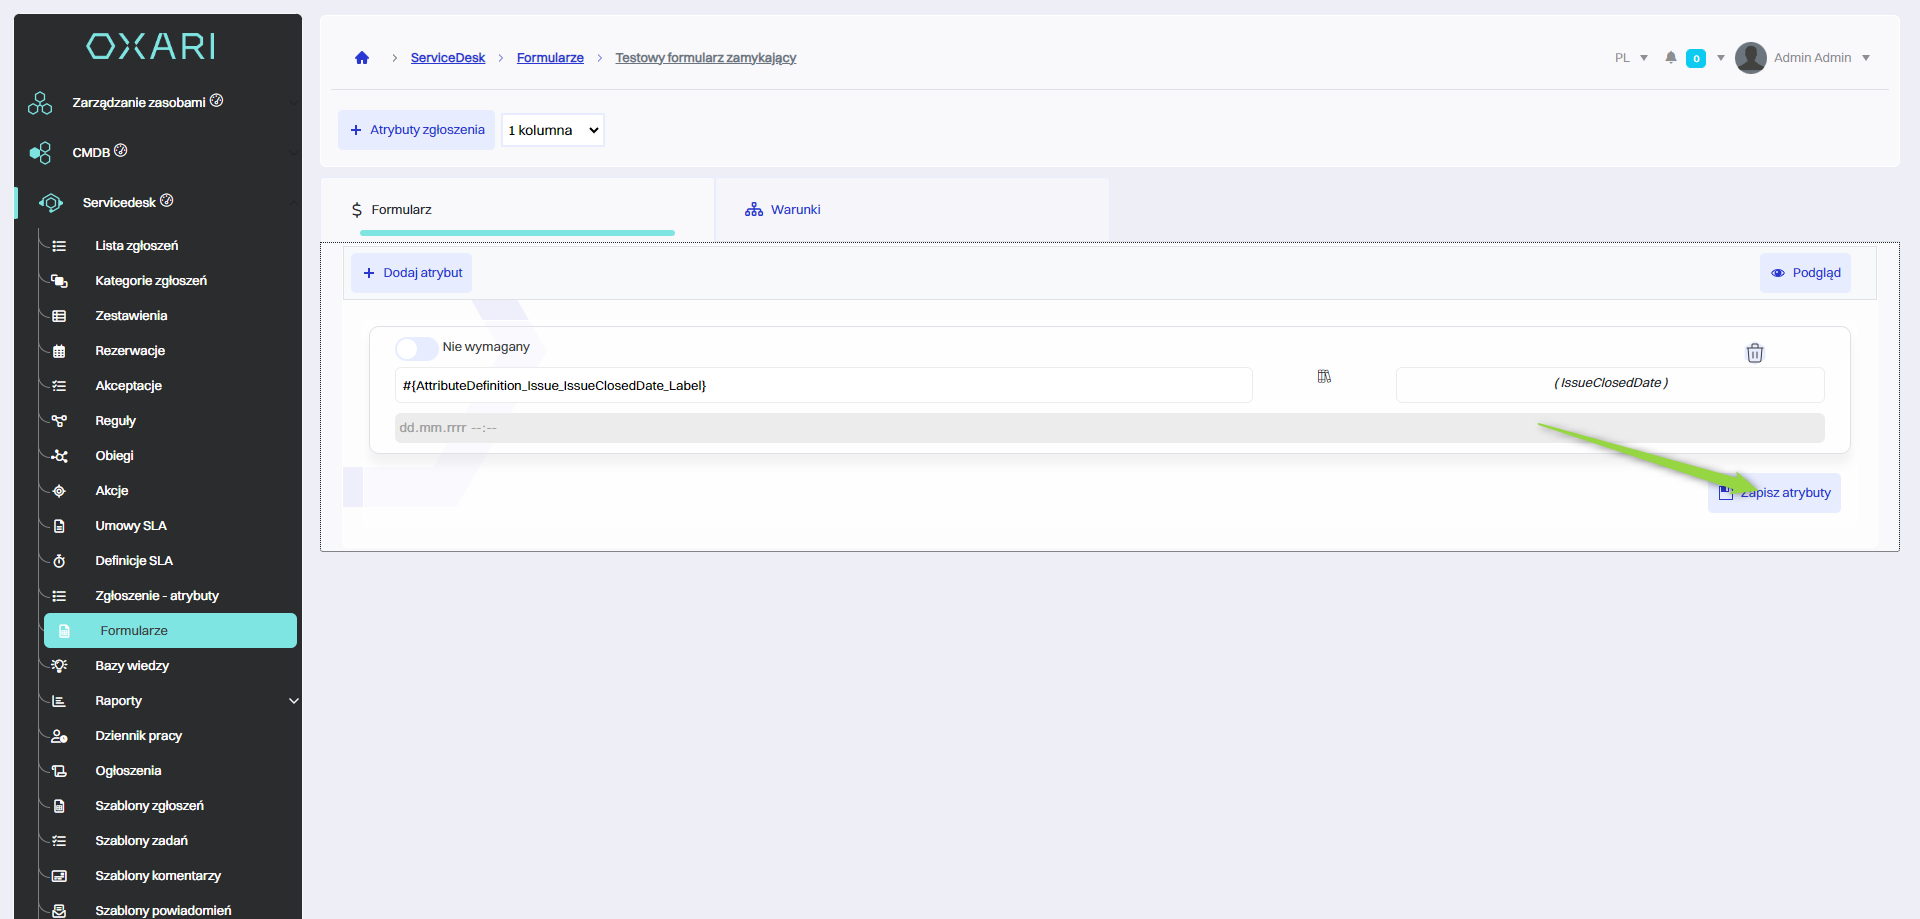This screenshot has width=1920, height=919.
Task: Click the CMDB sidebar icon
Action: click(40, 153)
